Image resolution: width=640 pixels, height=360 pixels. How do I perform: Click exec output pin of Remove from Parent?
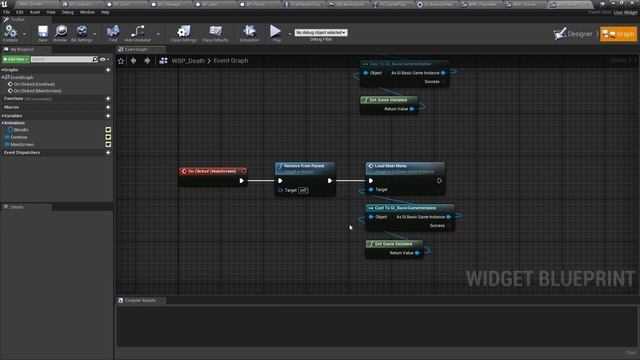(330, 180)
